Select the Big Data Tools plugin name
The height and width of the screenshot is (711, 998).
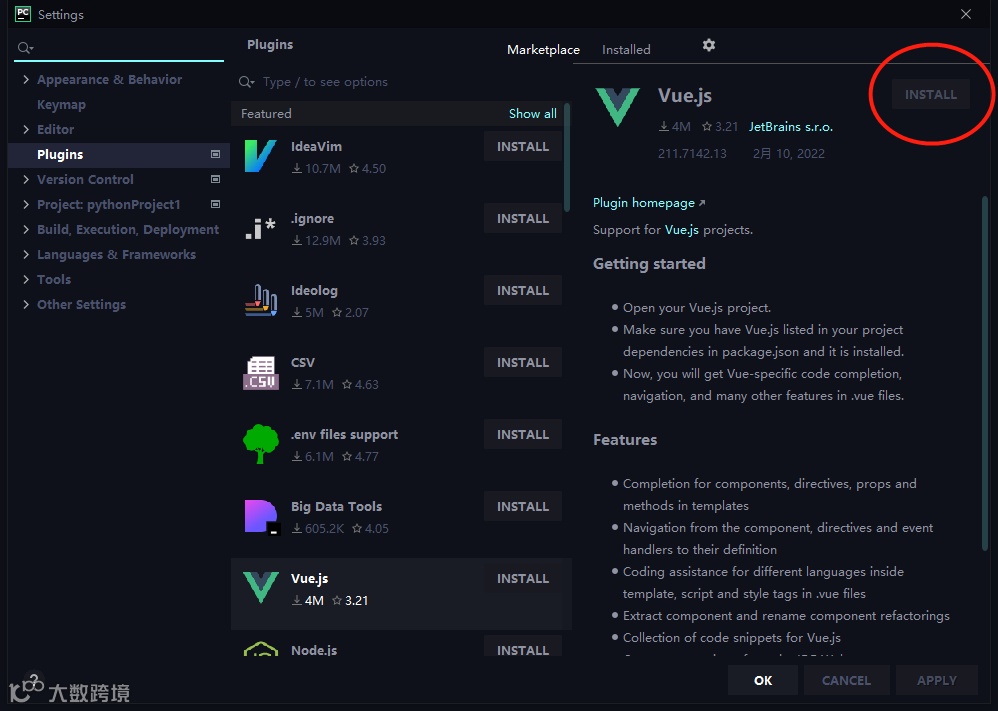coord(336,506)
